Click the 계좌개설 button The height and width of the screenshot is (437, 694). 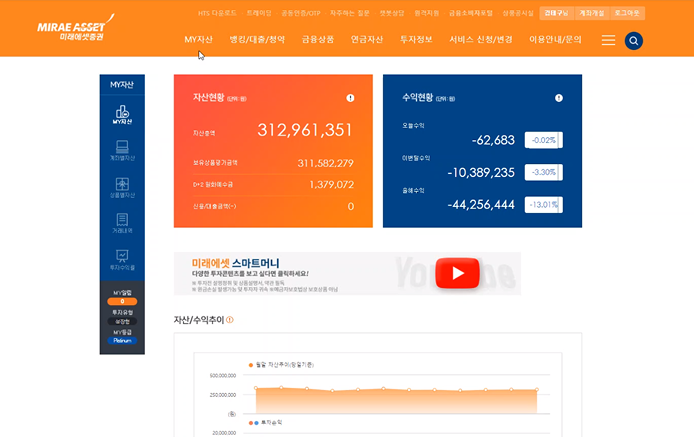pyautogui.click(x=592, y=13)
